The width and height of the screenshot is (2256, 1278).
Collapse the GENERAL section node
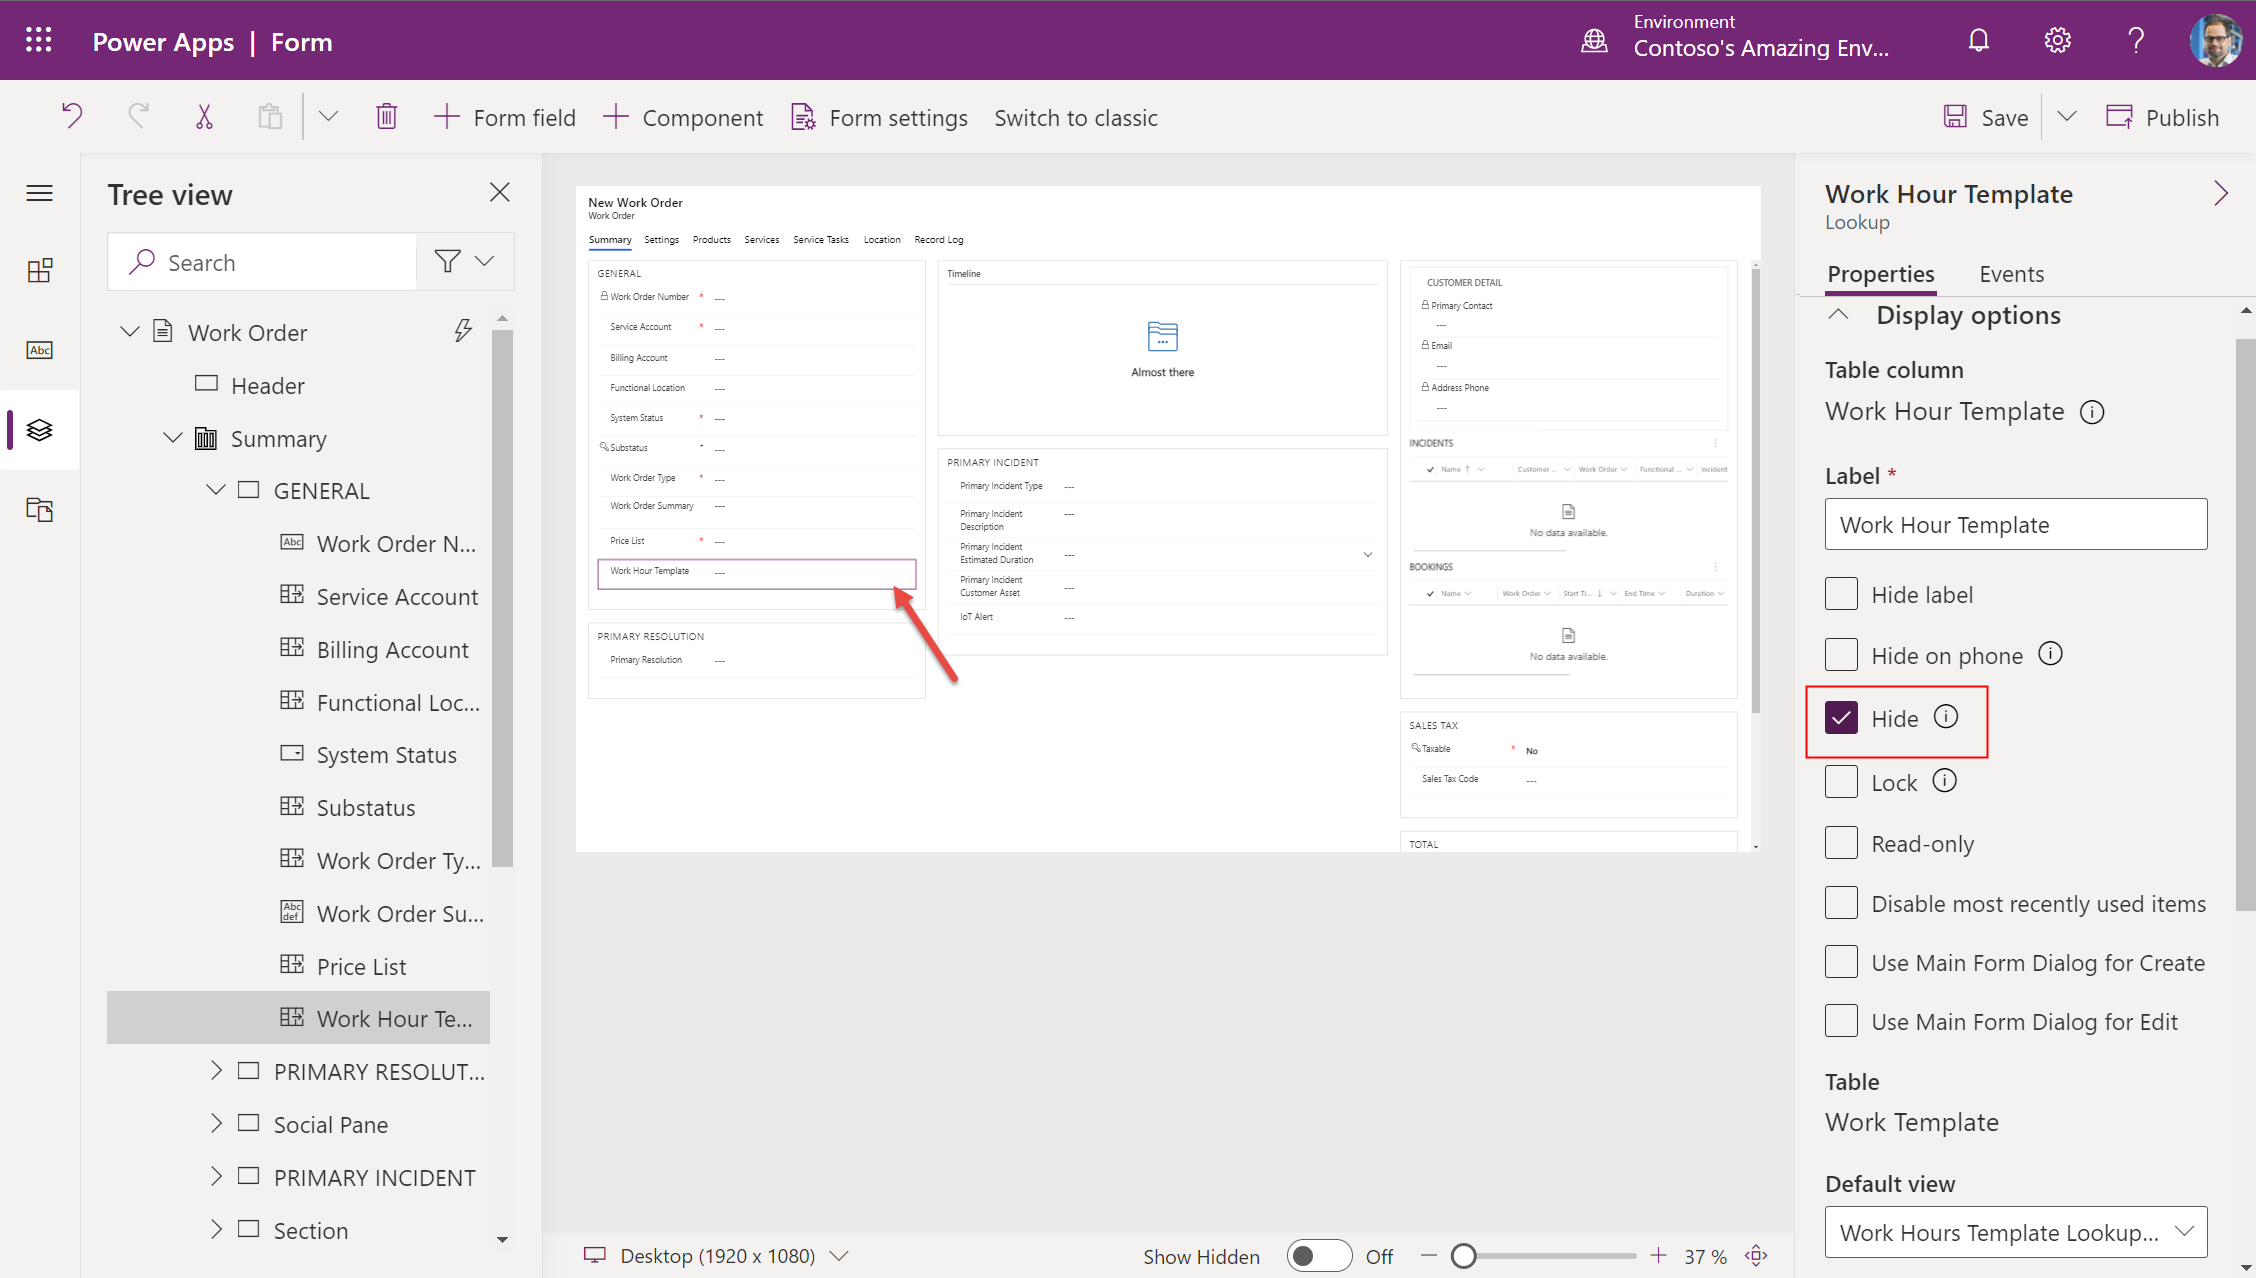pyautogui.click(x=216, y=490)
